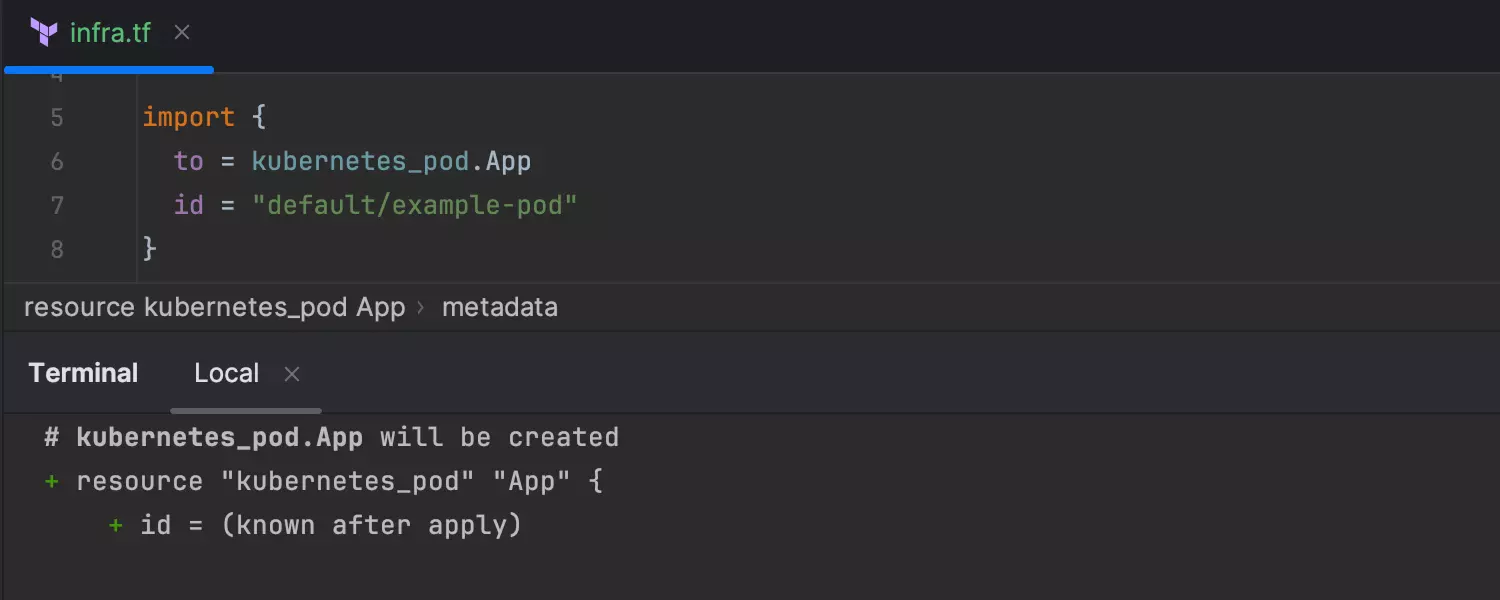Click line number 7 in the gutter

click(56, 206)
